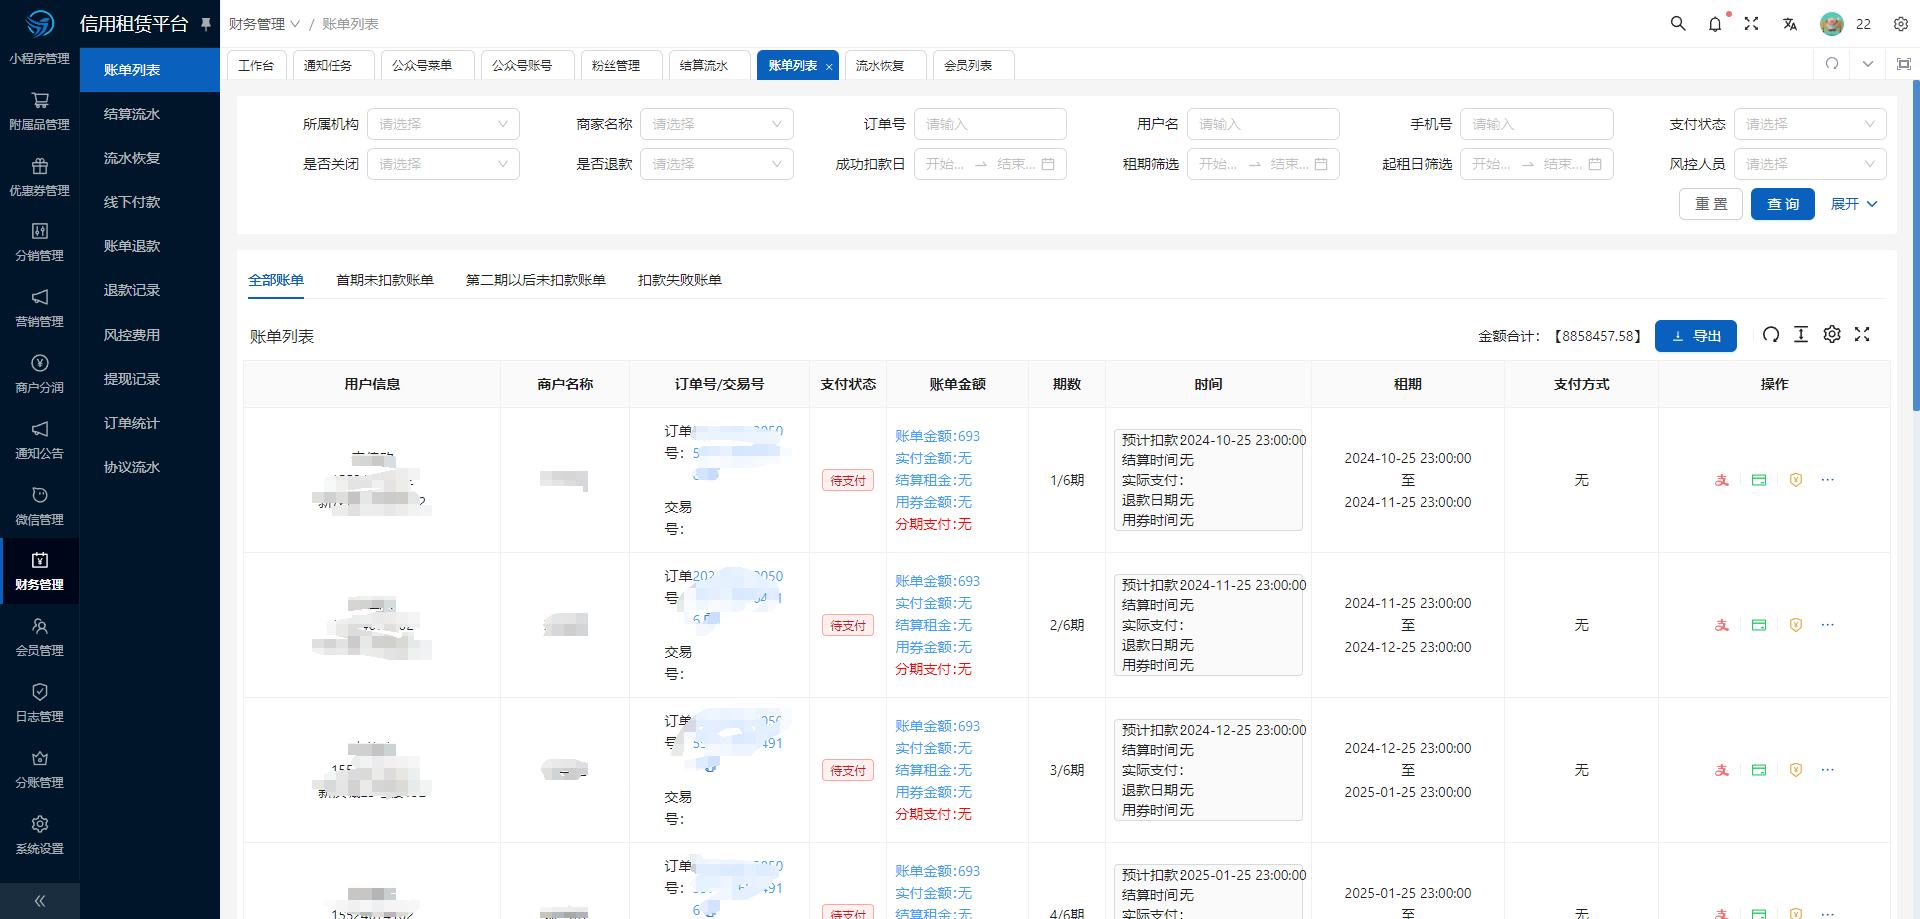
Task: Open 财务管理 breadcrumb dropdown
Action: click(x=264, y=24)
